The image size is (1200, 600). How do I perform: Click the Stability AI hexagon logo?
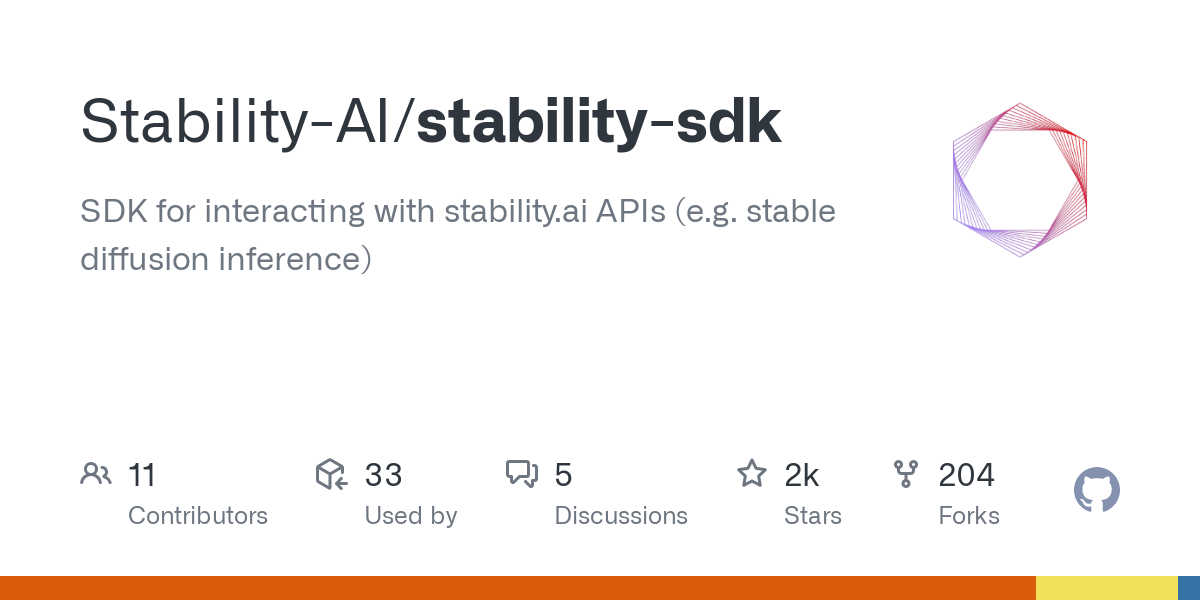click(1019, 181)
